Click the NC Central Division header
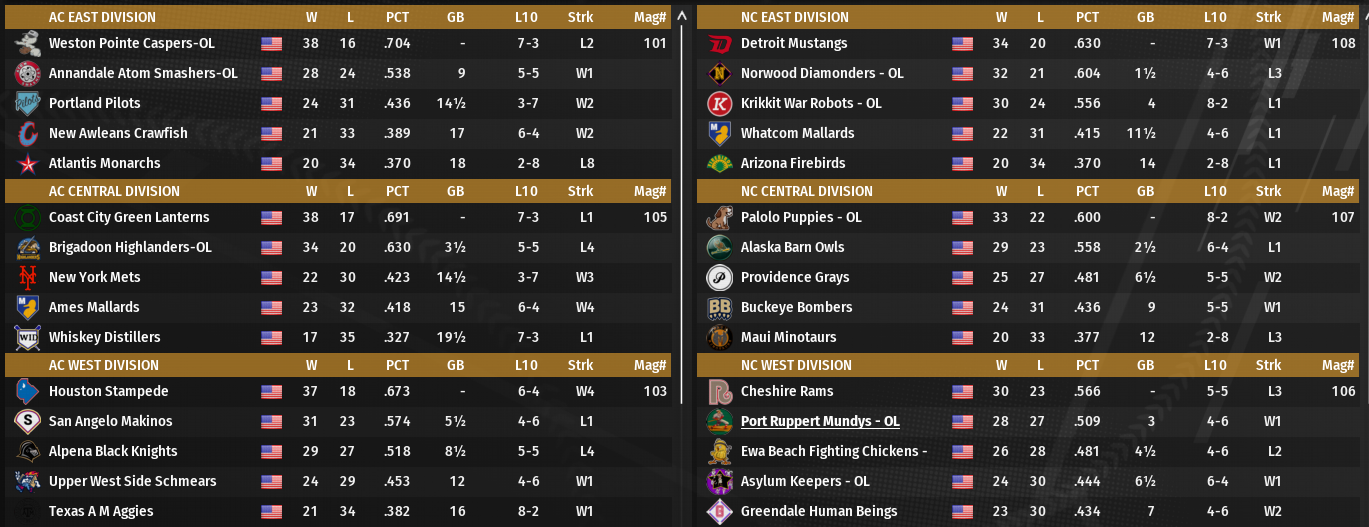 click(806, 191)
